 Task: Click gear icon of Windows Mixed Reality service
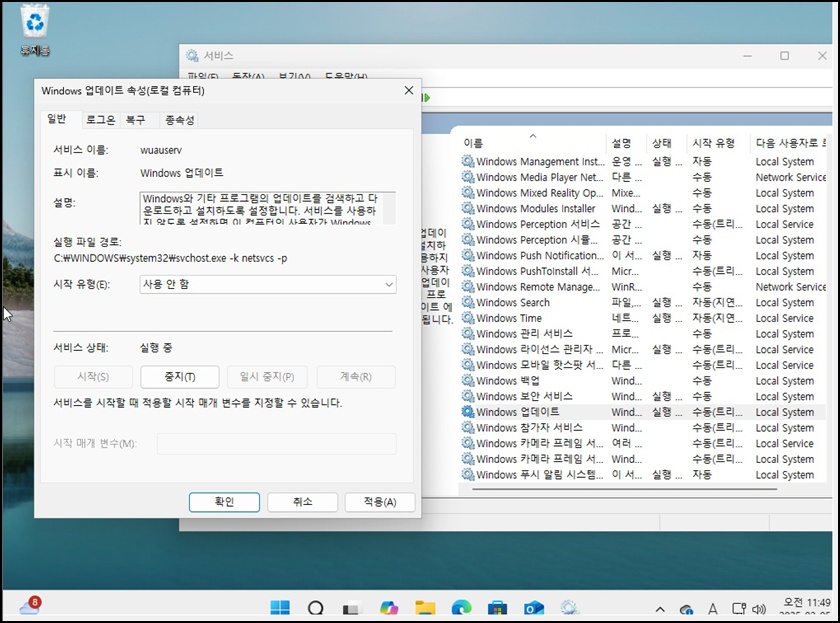click(x=468, y=192)
